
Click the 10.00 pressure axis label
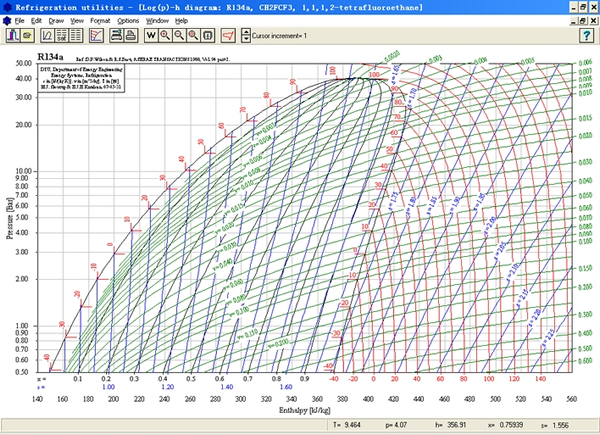[24, 171]
